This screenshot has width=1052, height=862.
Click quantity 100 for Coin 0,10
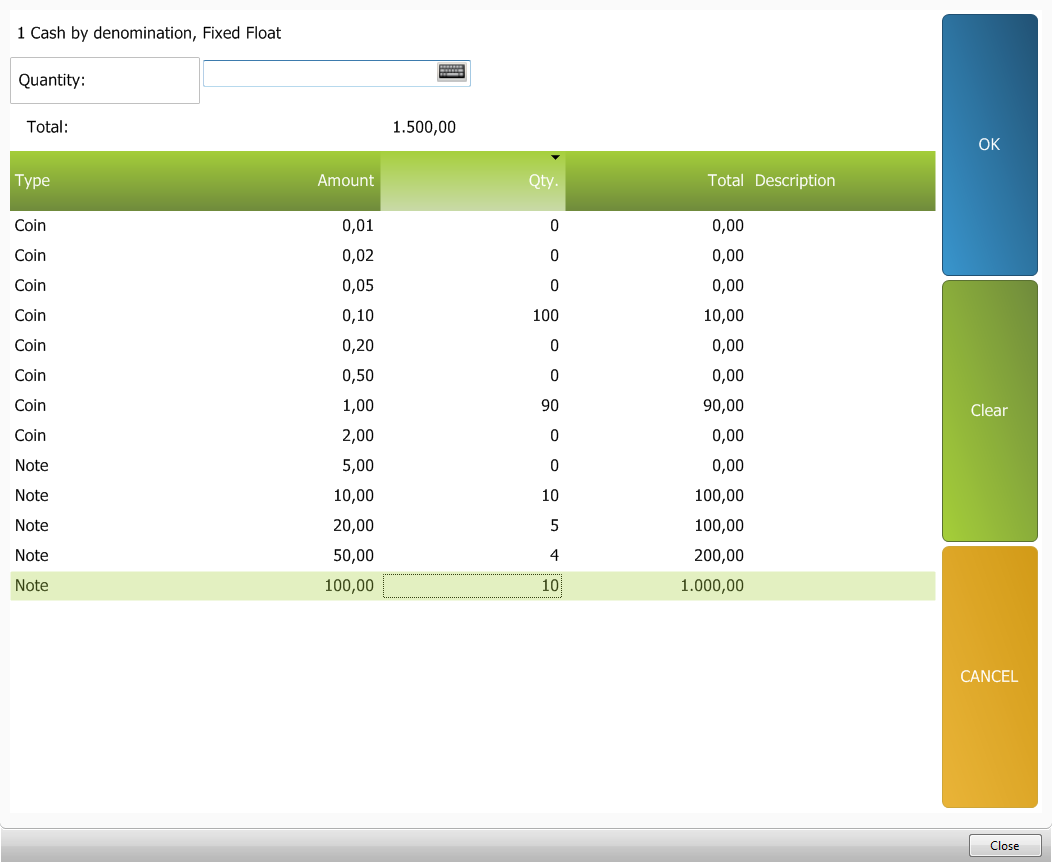(x=545, y=315)
